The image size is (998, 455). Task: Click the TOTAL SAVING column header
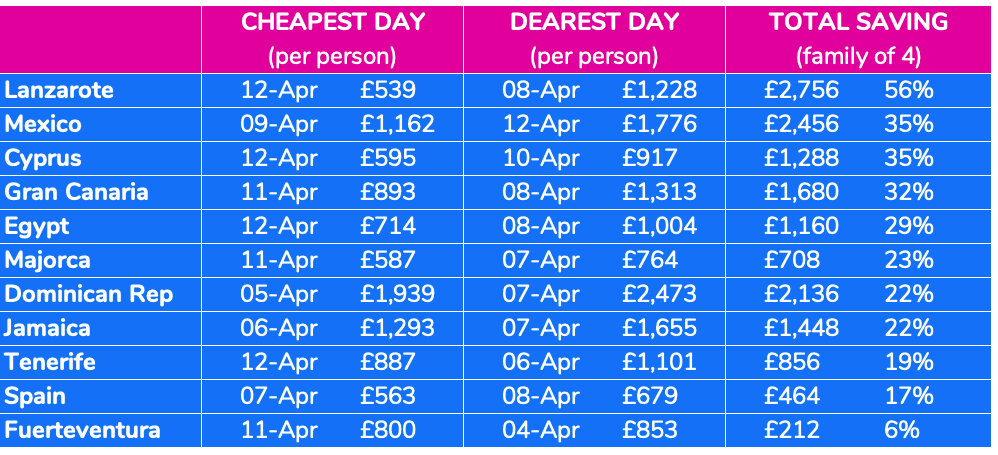(x=858, y=22)
